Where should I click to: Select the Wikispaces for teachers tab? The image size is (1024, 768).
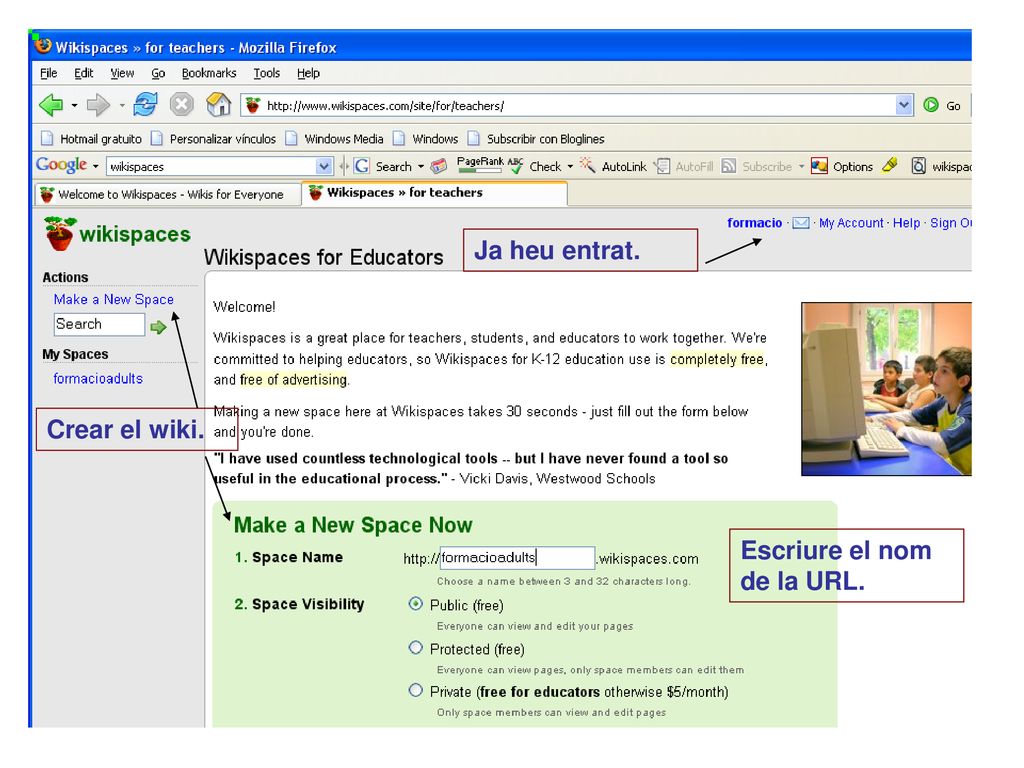(x=434, y=193)
